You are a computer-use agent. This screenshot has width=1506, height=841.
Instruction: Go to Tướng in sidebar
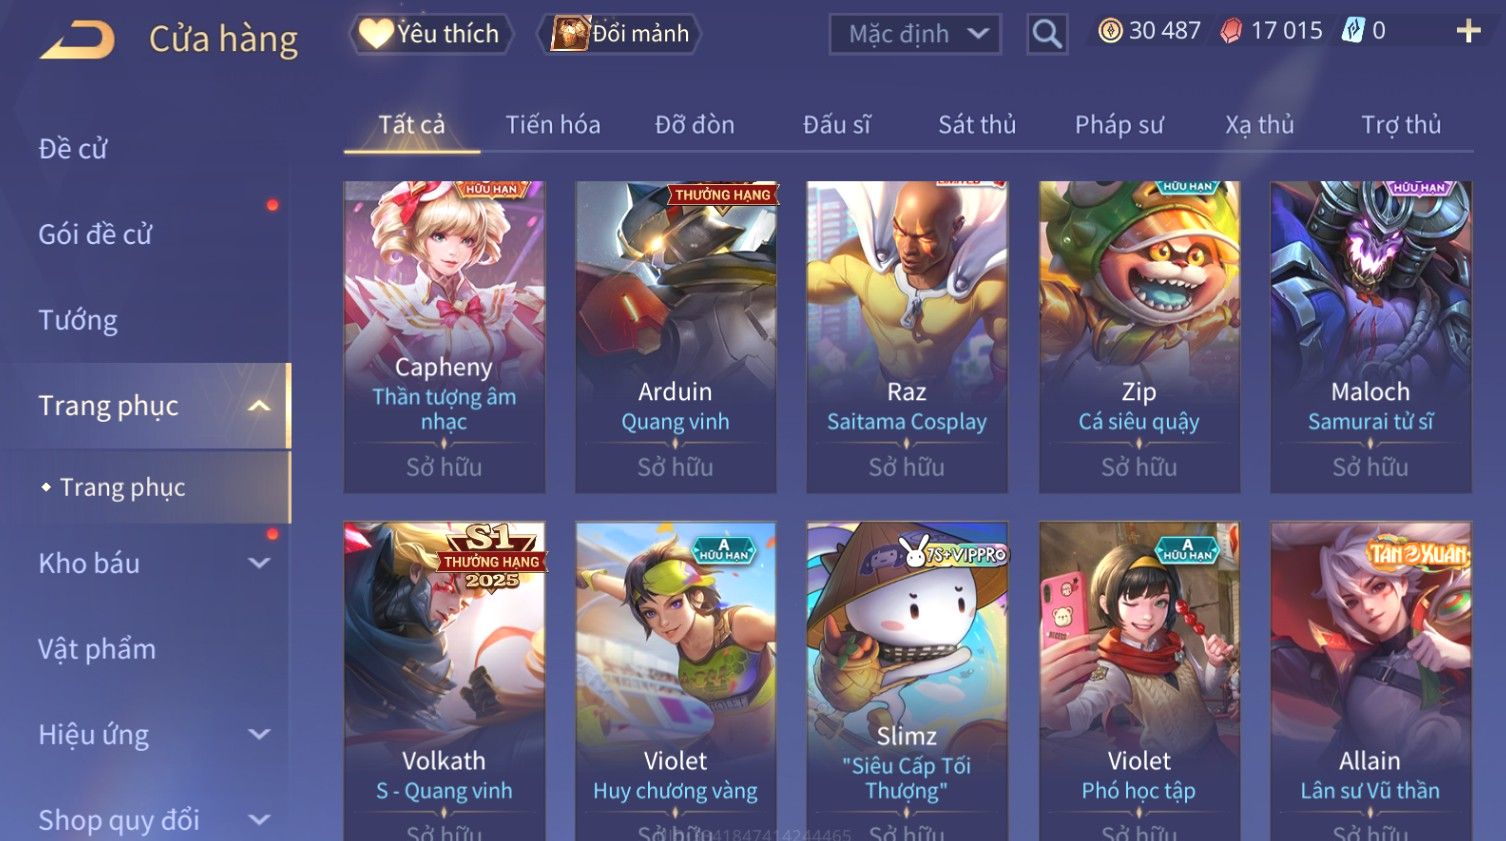[x=78, y=320]
